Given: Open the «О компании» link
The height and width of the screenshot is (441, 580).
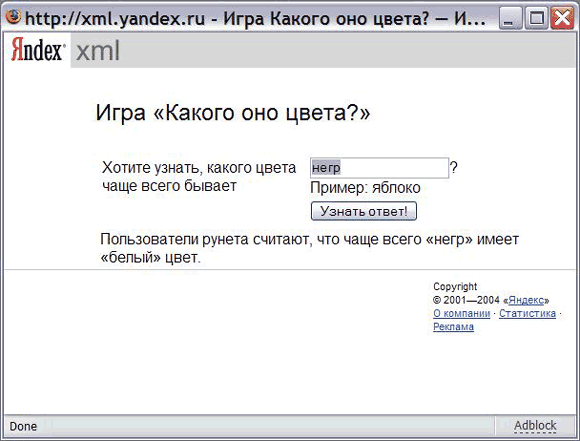Looking at the screenshot, I should click(x=462, y=313).
